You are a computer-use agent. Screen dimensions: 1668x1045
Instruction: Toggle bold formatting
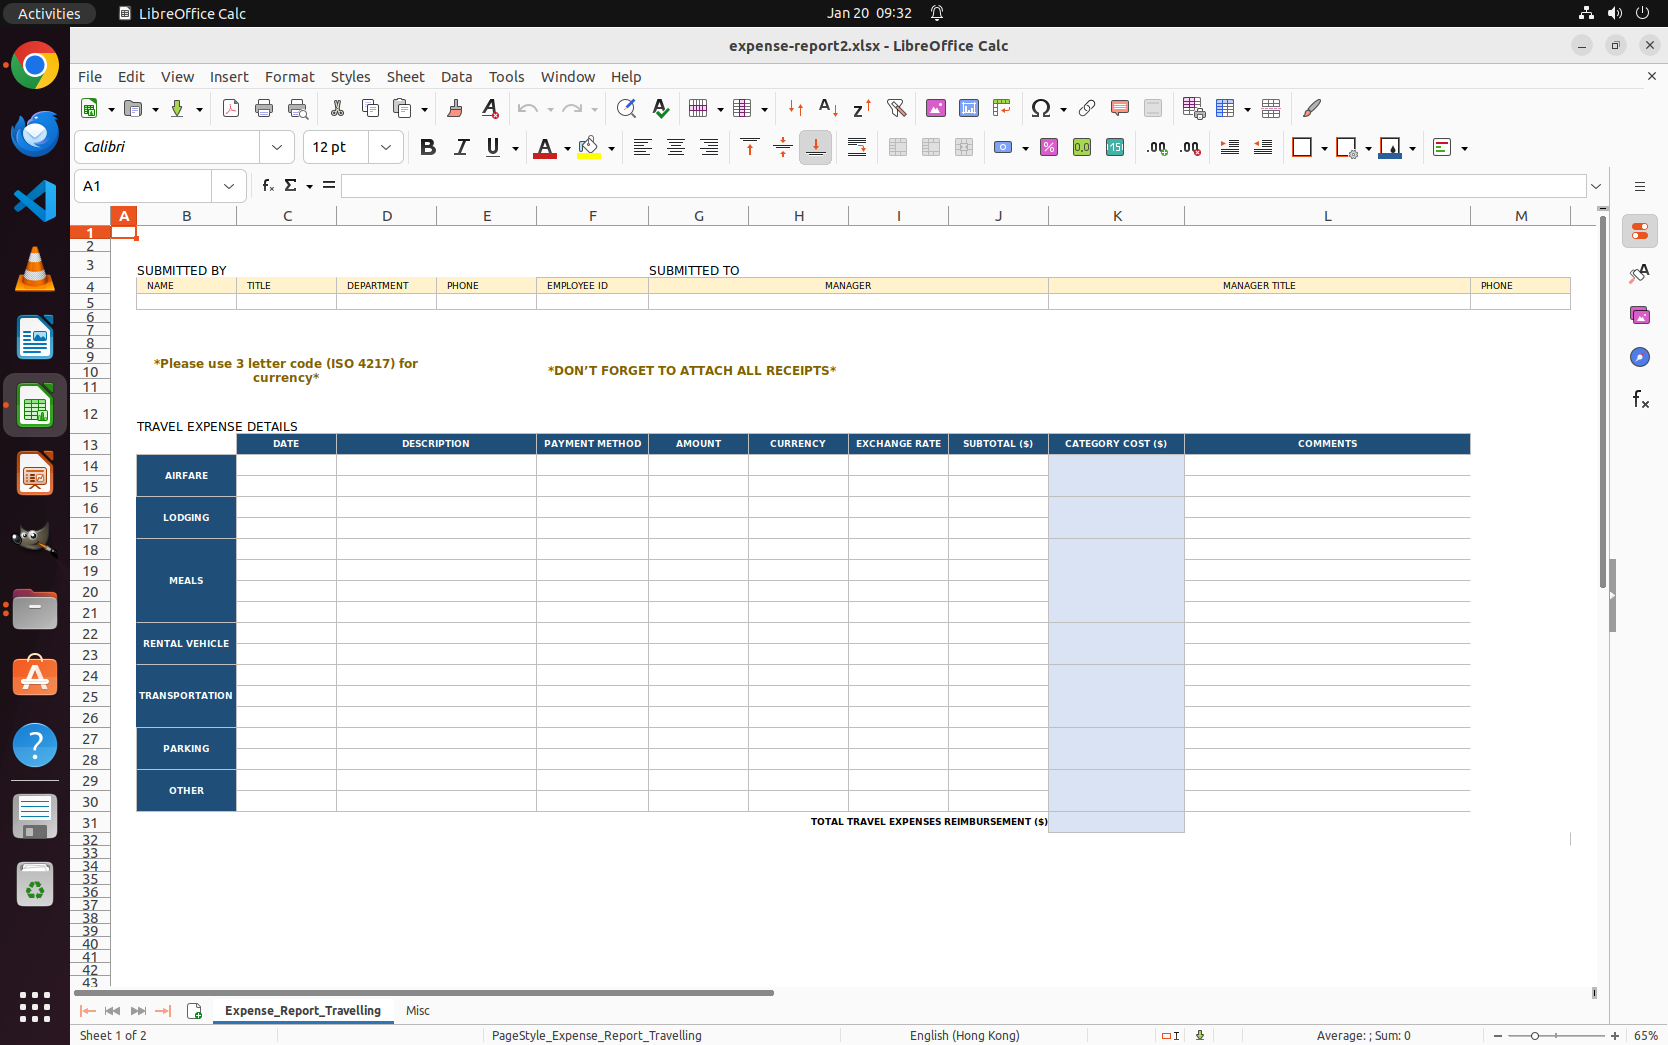pyautogui.click(x=428, y=147)
